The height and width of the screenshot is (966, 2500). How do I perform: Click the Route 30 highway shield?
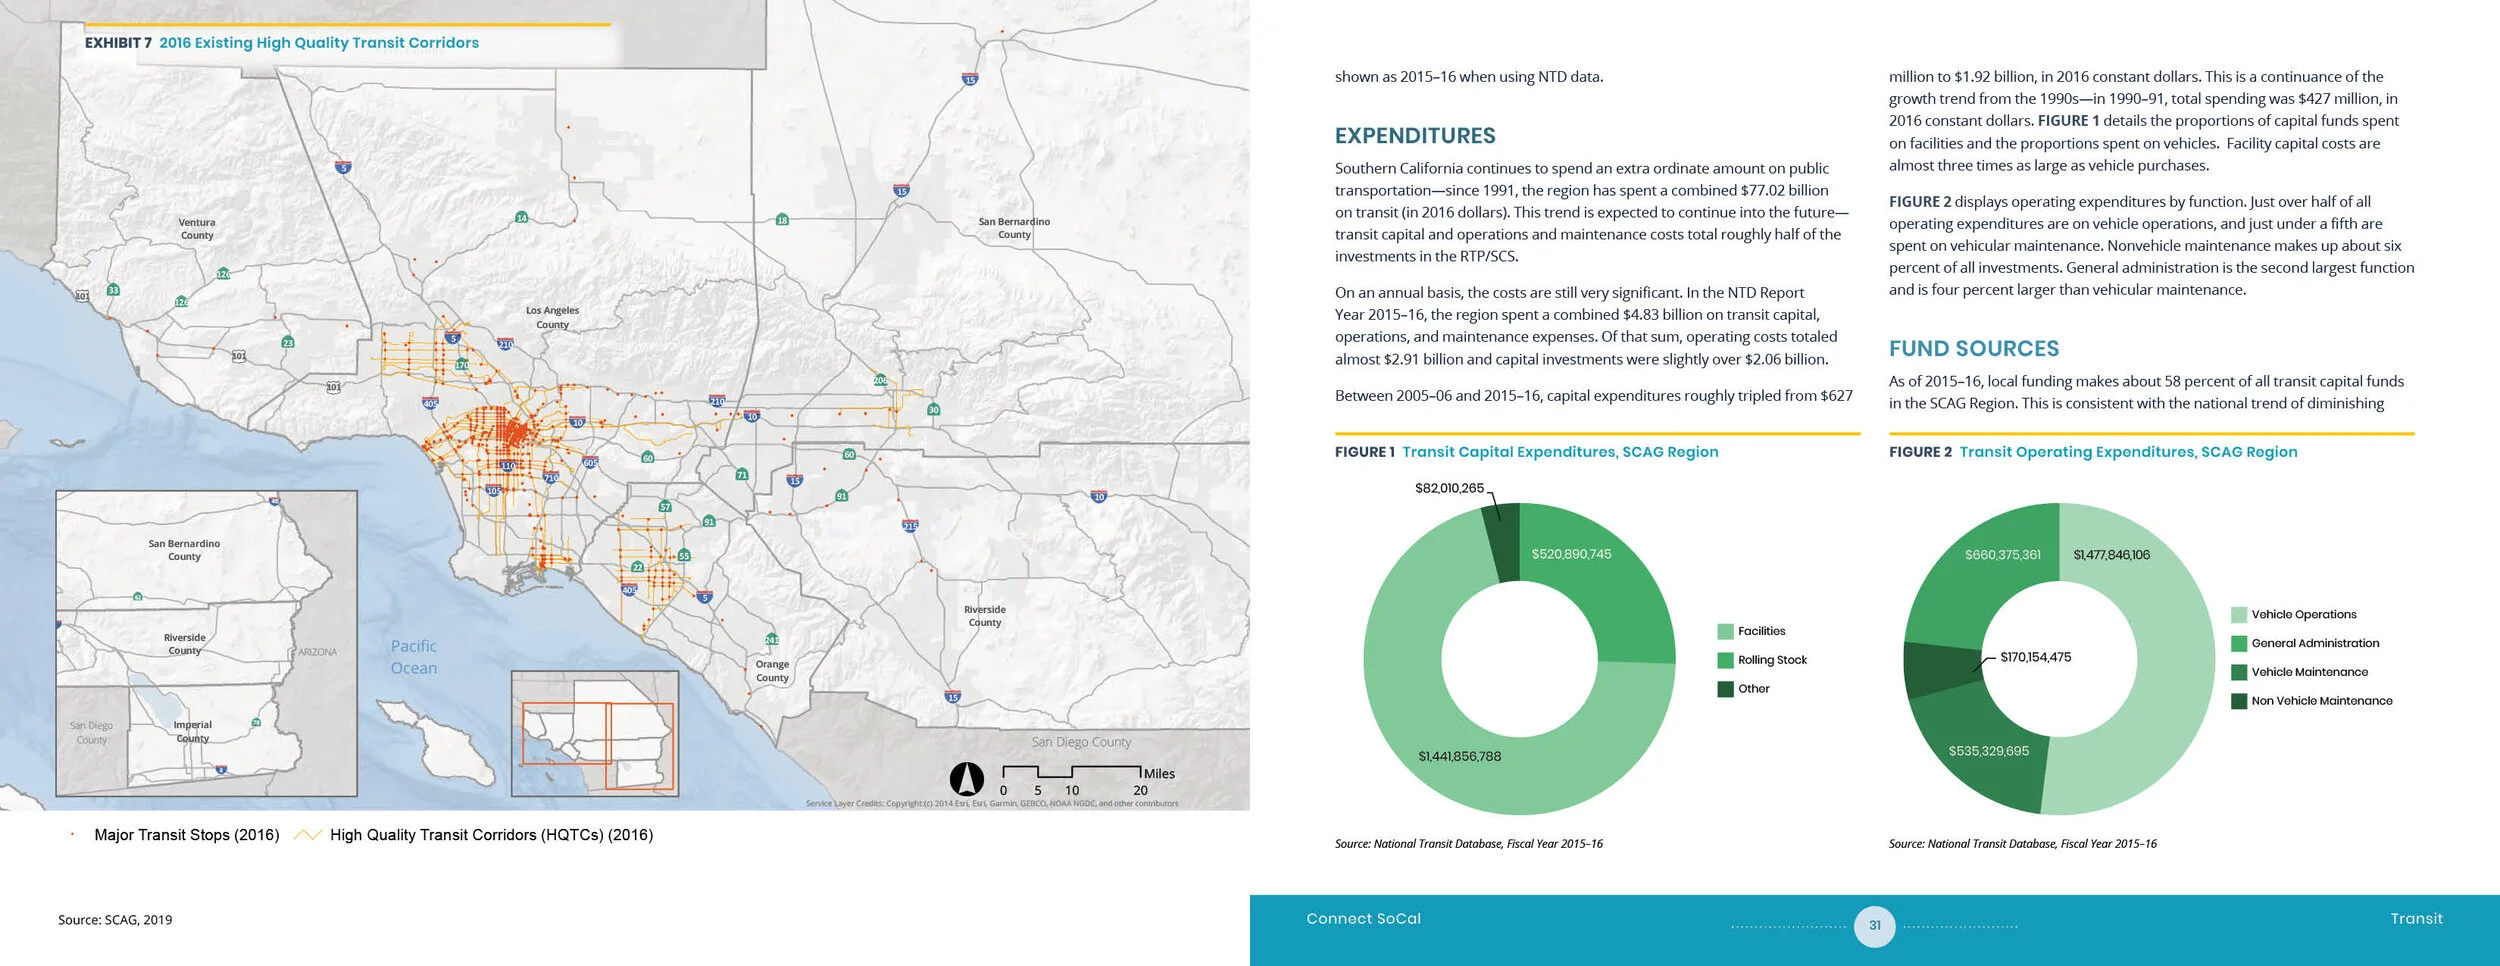[933, 410]
